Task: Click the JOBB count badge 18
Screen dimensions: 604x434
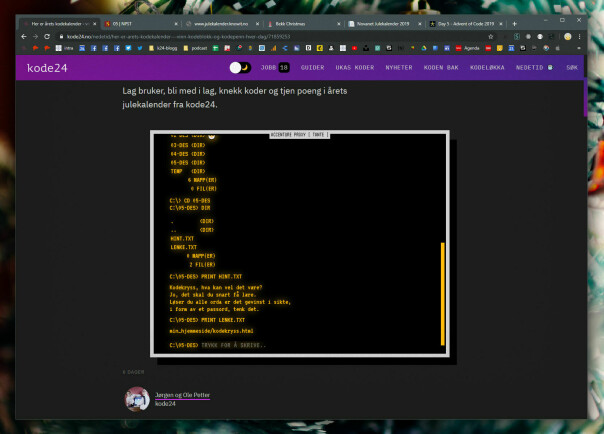Action: tap(284, 68)
